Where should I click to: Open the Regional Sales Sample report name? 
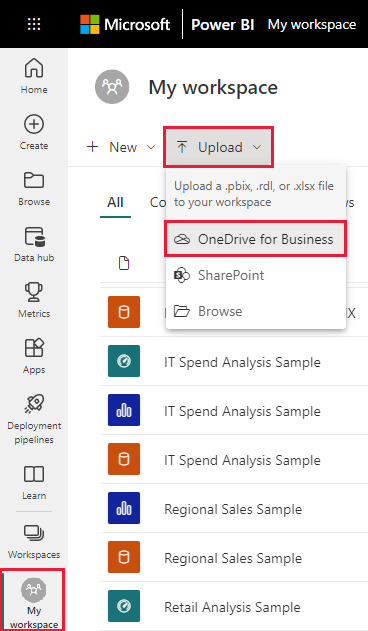[x=233, y=509]
